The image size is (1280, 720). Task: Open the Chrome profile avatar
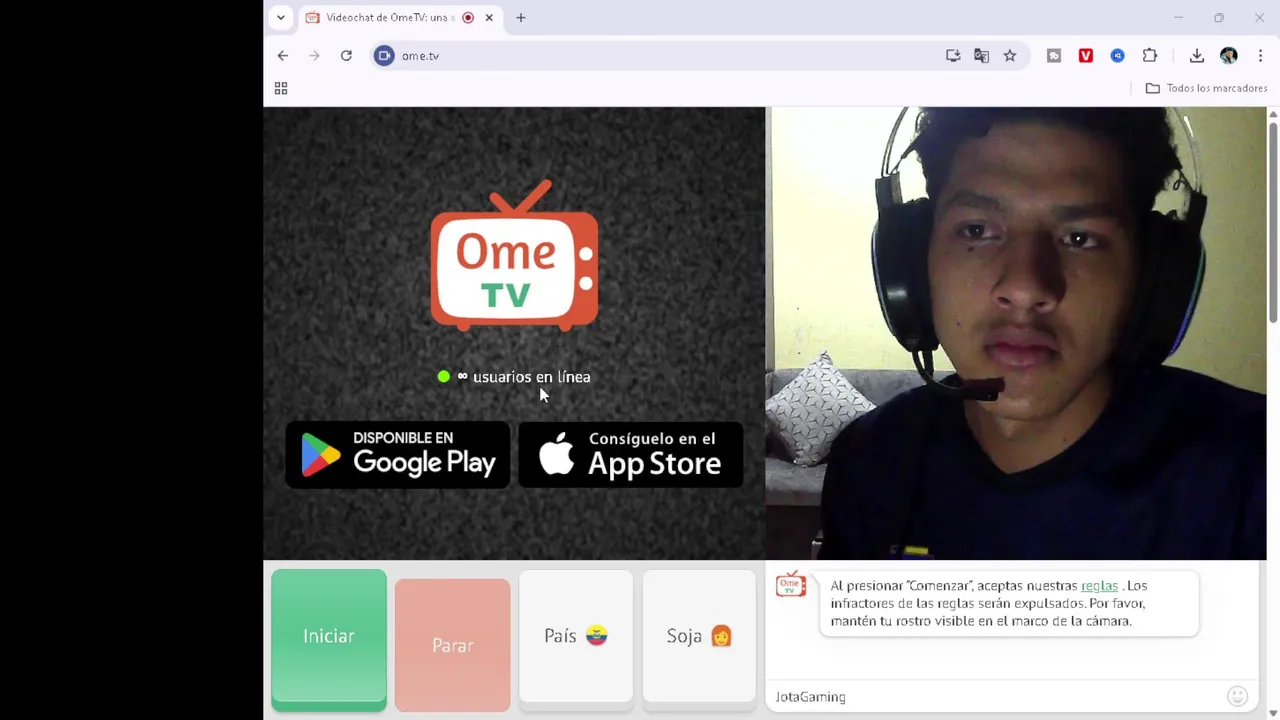pyautogui.click(x=1229, y=56)
